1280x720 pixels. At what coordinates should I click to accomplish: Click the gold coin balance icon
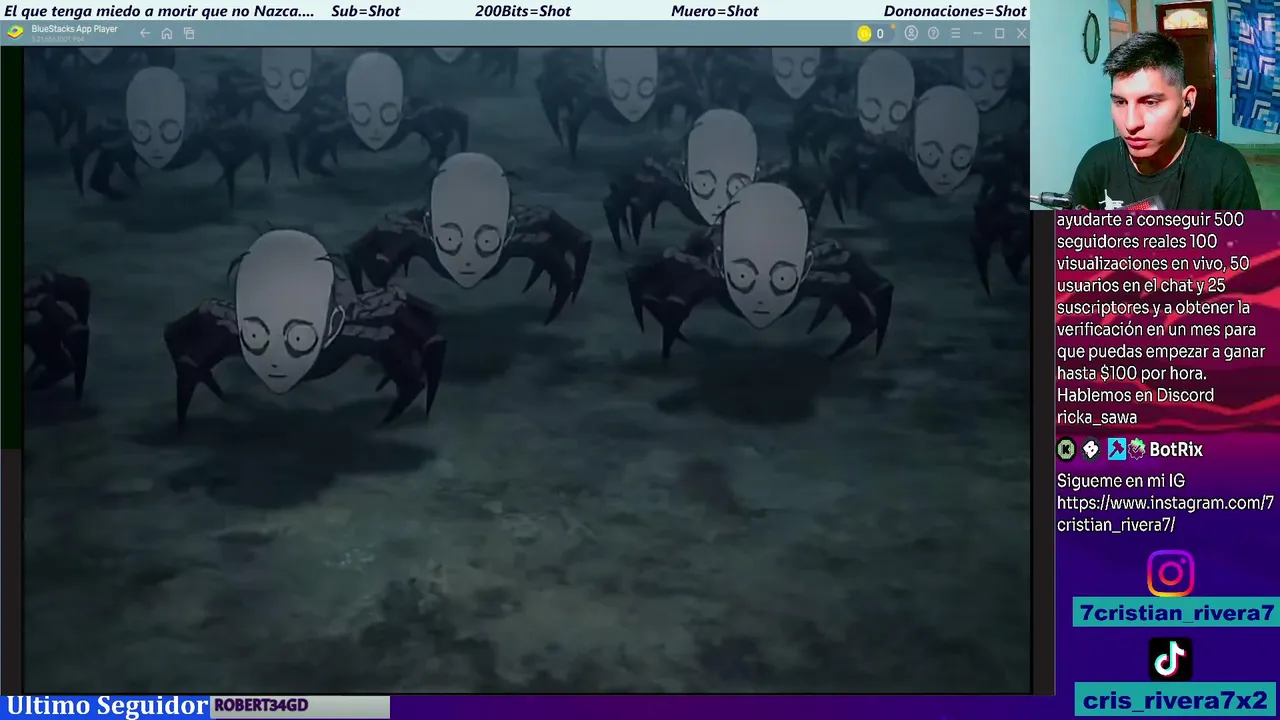coord(864,33)
